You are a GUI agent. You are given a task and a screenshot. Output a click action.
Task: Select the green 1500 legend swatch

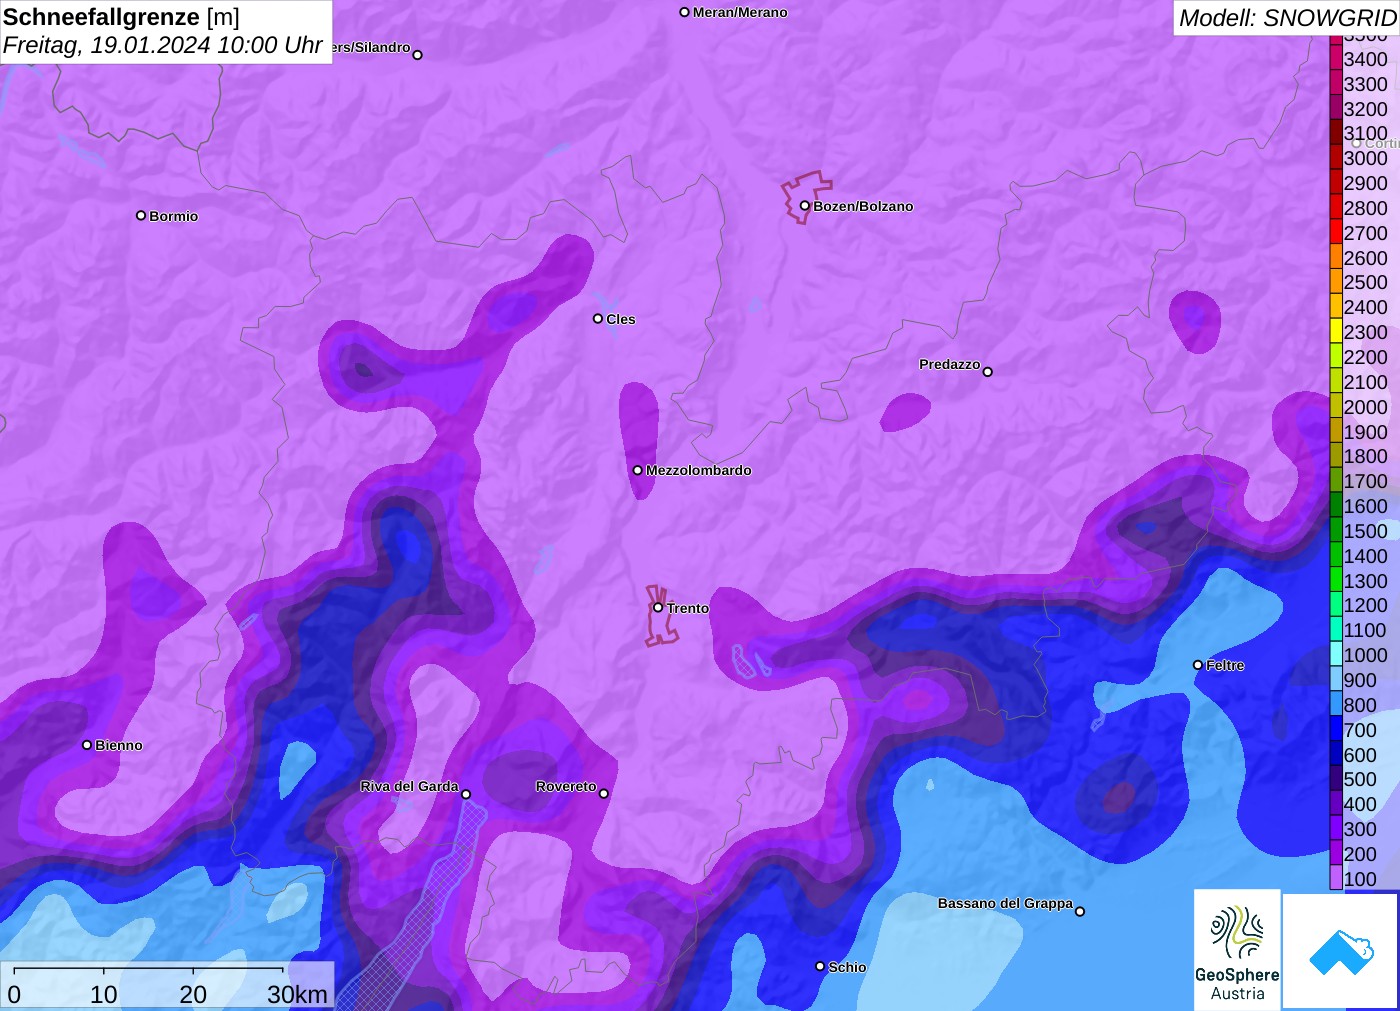[1336, 530]
